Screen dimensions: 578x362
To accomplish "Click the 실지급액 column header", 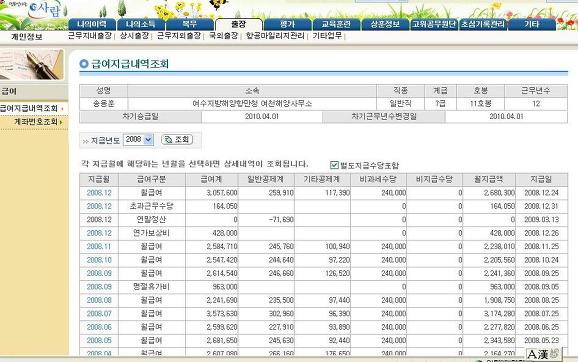I will [x=489, y=180].
